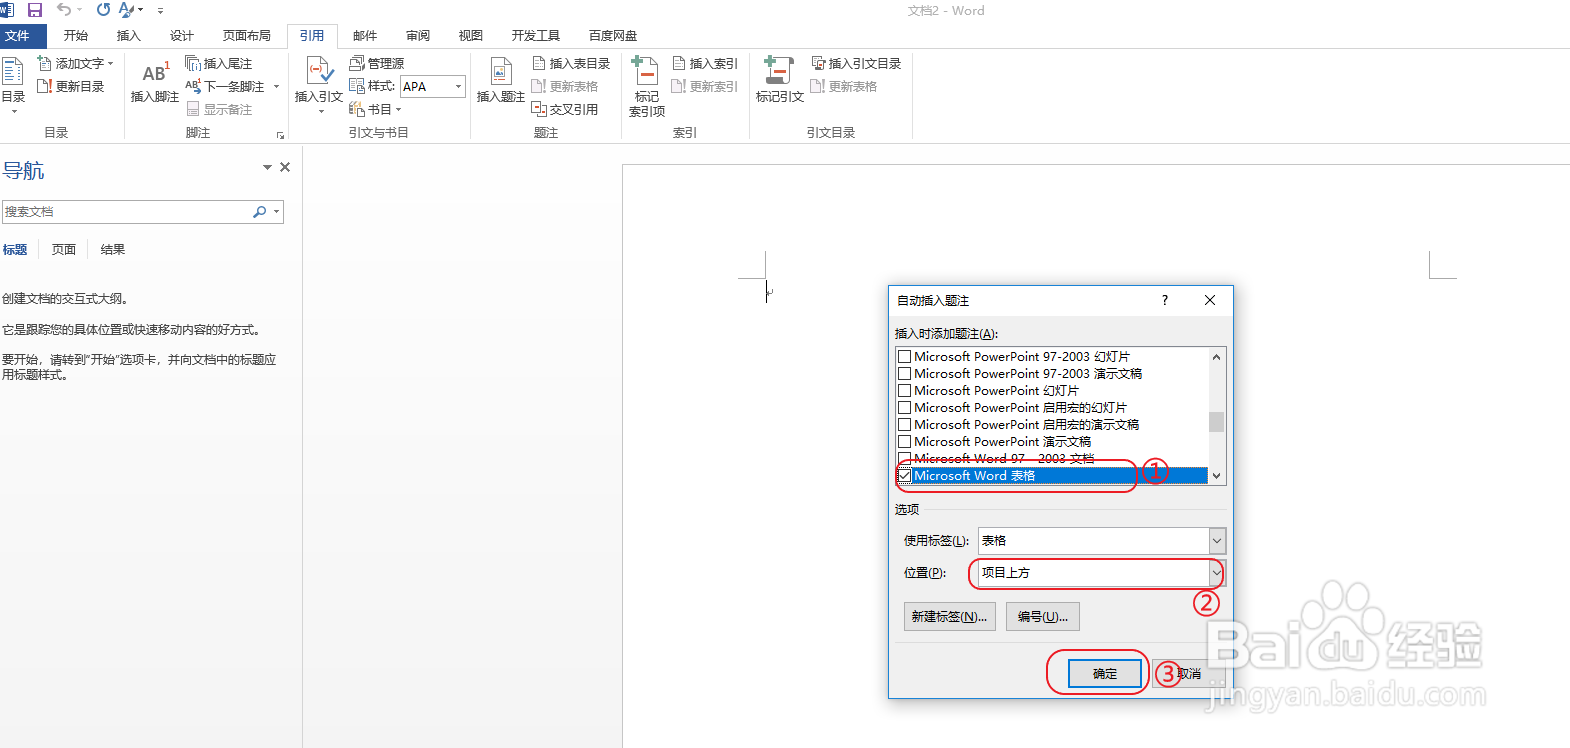The width and height of the screenshot is (1570, 748).
Task: Click Insert Table of Authorities (插入引文目录)
Action: (856, 63)
